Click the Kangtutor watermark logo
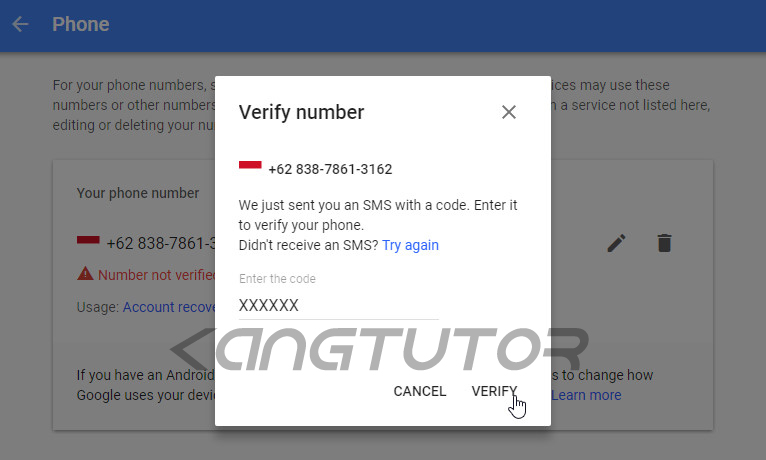This screenshot has width=766, height=460. (x=379, y=349)
